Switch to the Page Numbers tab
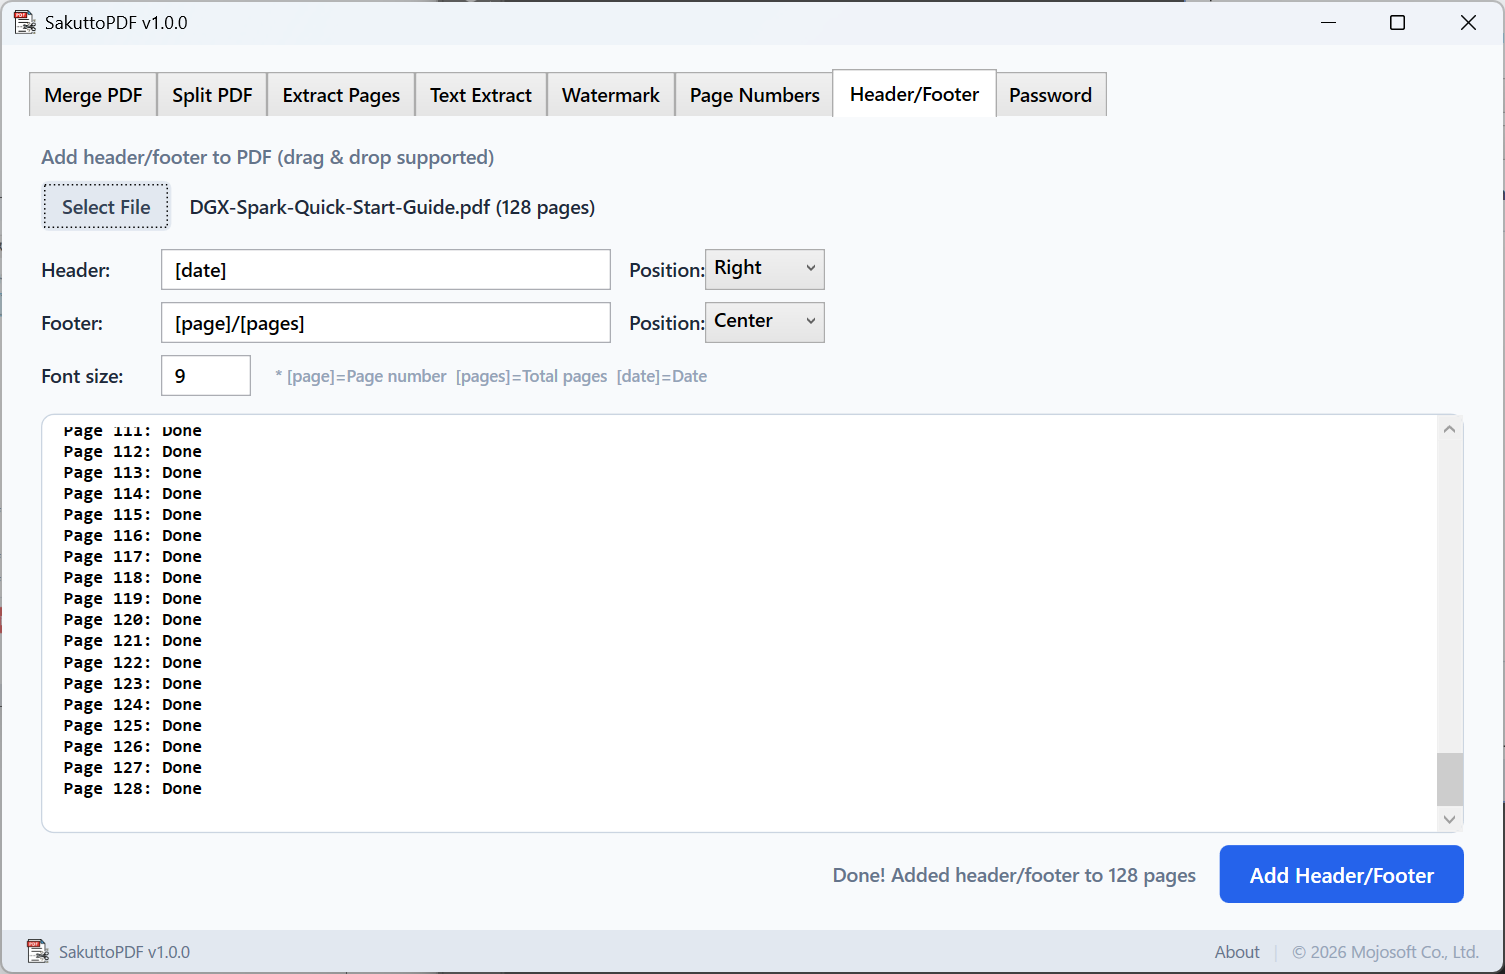Screen dimensions: 1505x974 (754, 95)
